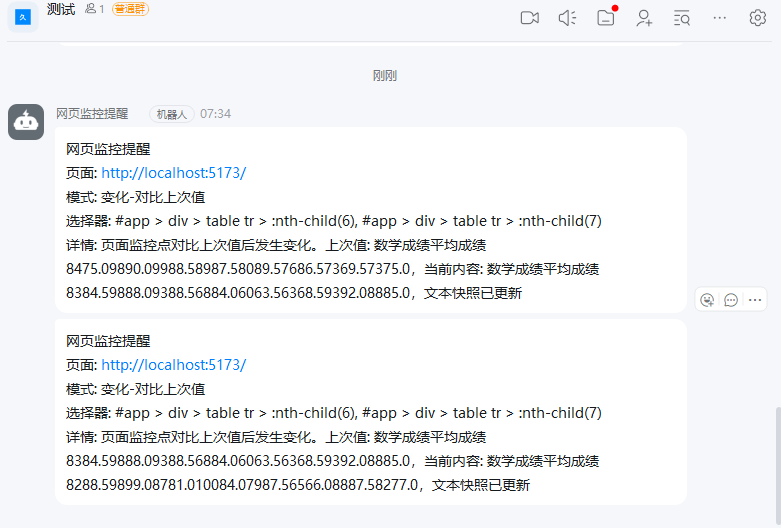Click the first message's 选择器 selector line
Image resolution: width=781 pixels, height=528 pixels.
[x=334, y=221]
